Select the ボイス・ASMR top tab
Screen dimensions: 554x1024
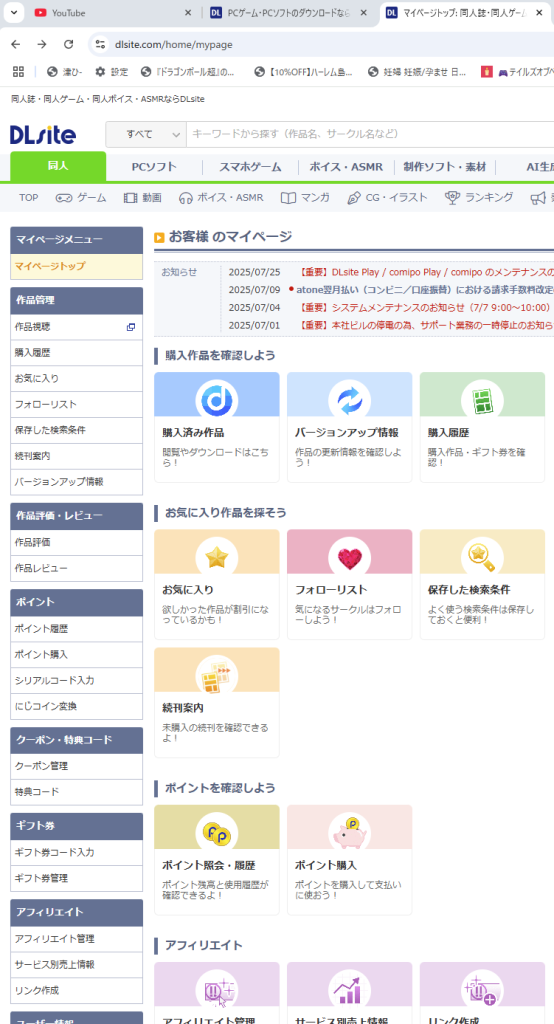[x=346, y=167]
